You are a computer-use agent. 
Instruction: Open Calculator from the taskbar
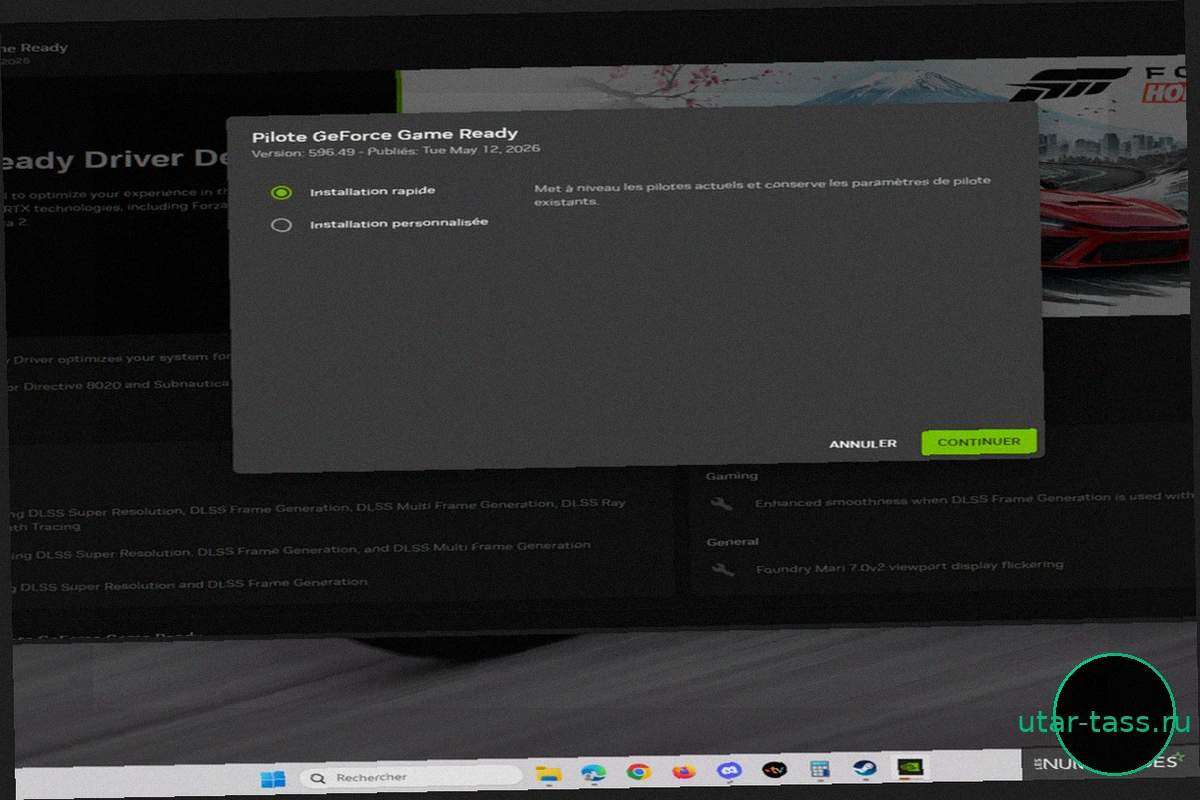tap(820, 770)
